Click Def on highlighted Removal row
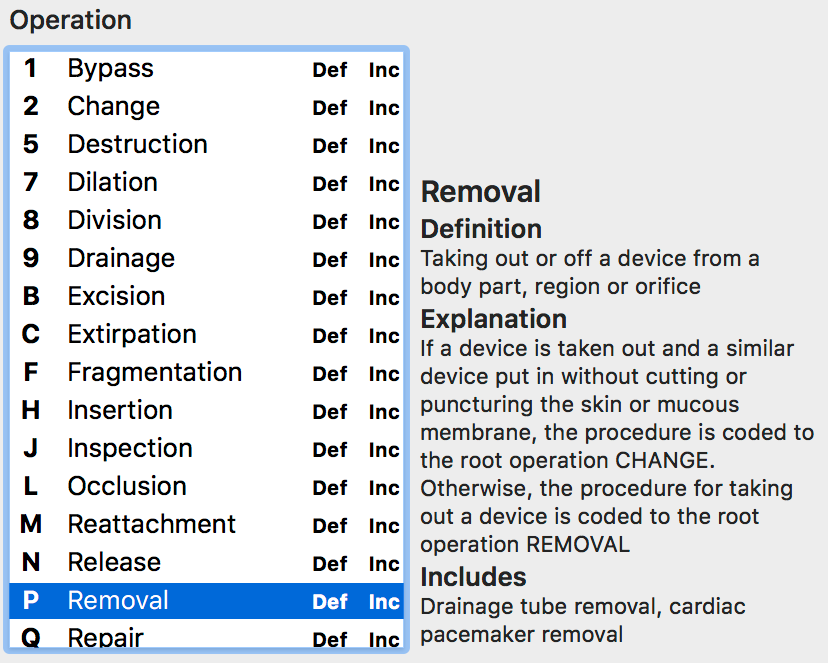The width and height of the screenshot is (828, 663). click(330, 602)
